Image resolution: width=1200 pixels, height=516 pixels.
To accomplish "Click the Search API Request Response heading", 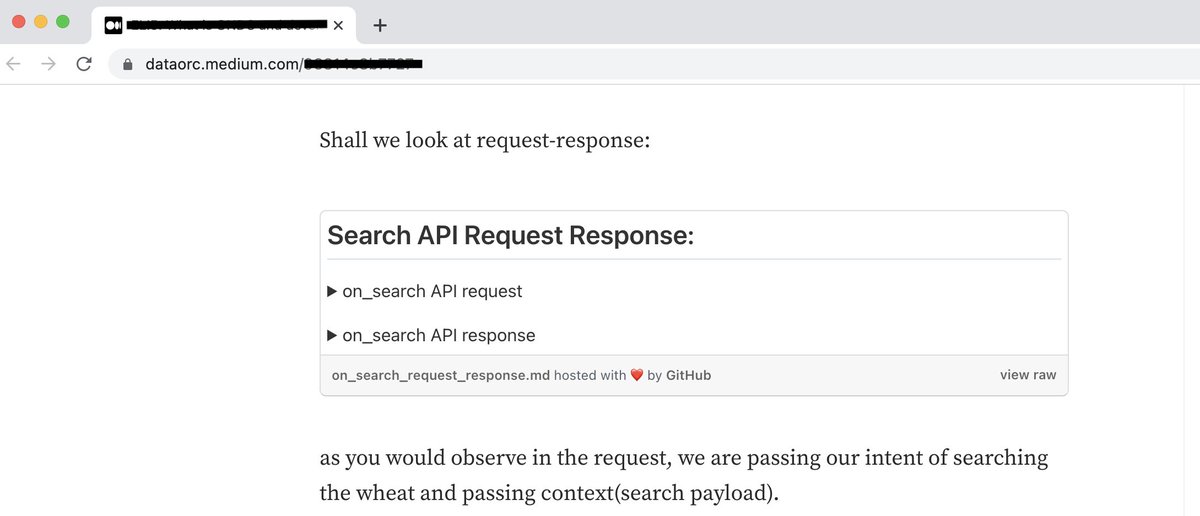I will (510, 235).
